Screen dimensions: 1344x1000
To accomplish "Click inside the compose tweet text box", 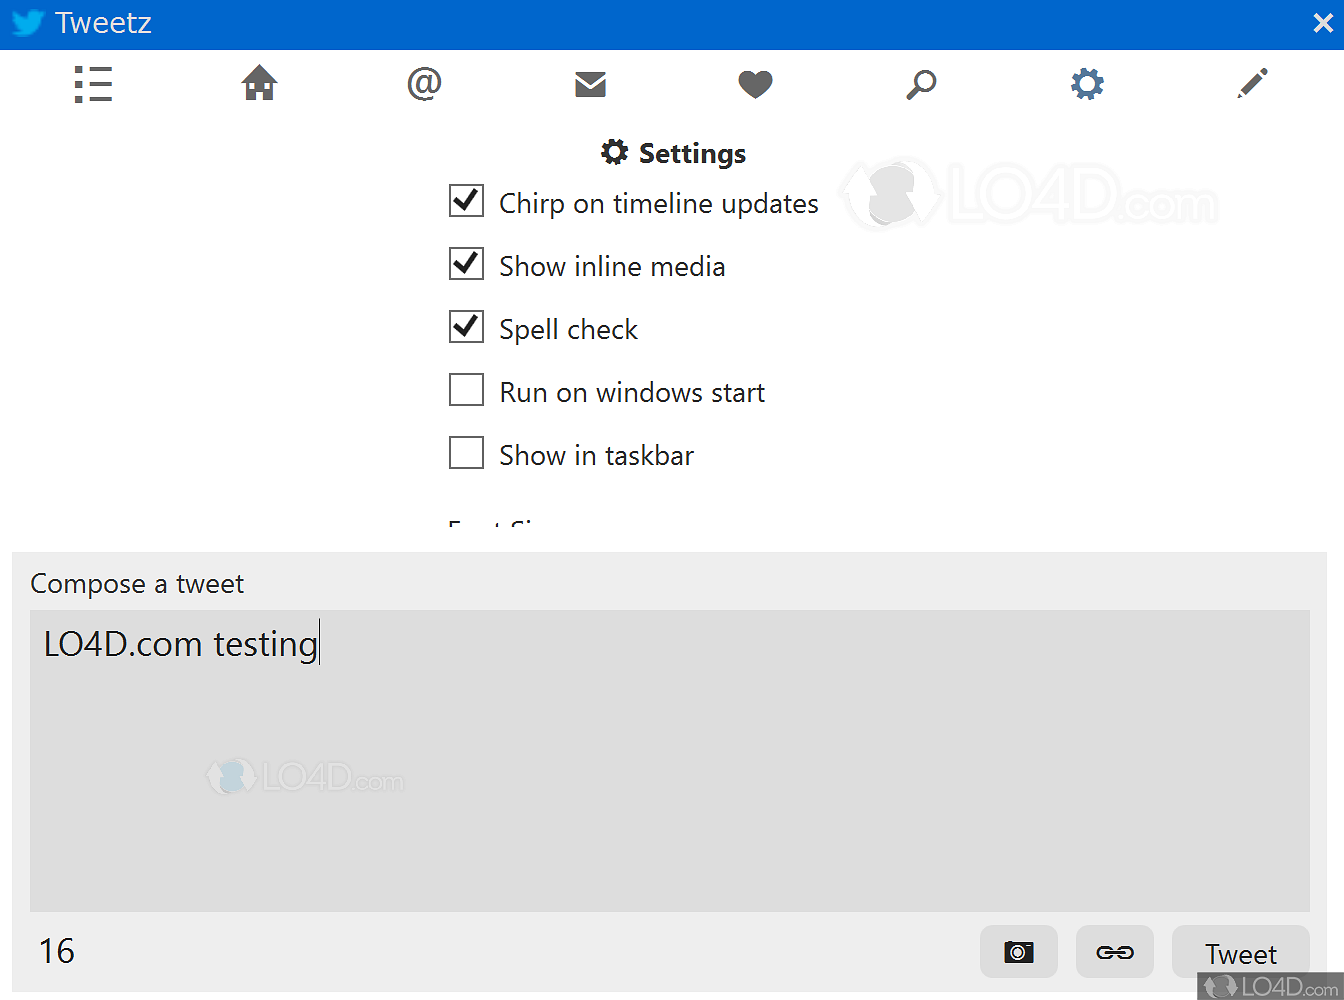I will (x=670, y=760).
